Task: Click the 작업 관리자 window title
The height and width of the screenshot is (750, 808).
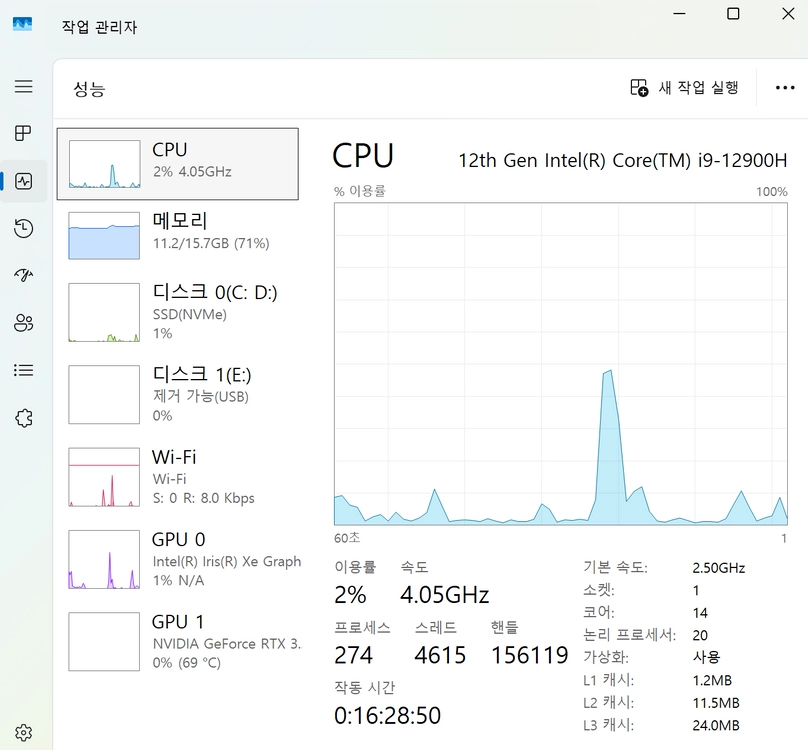Action: point(99,27)
